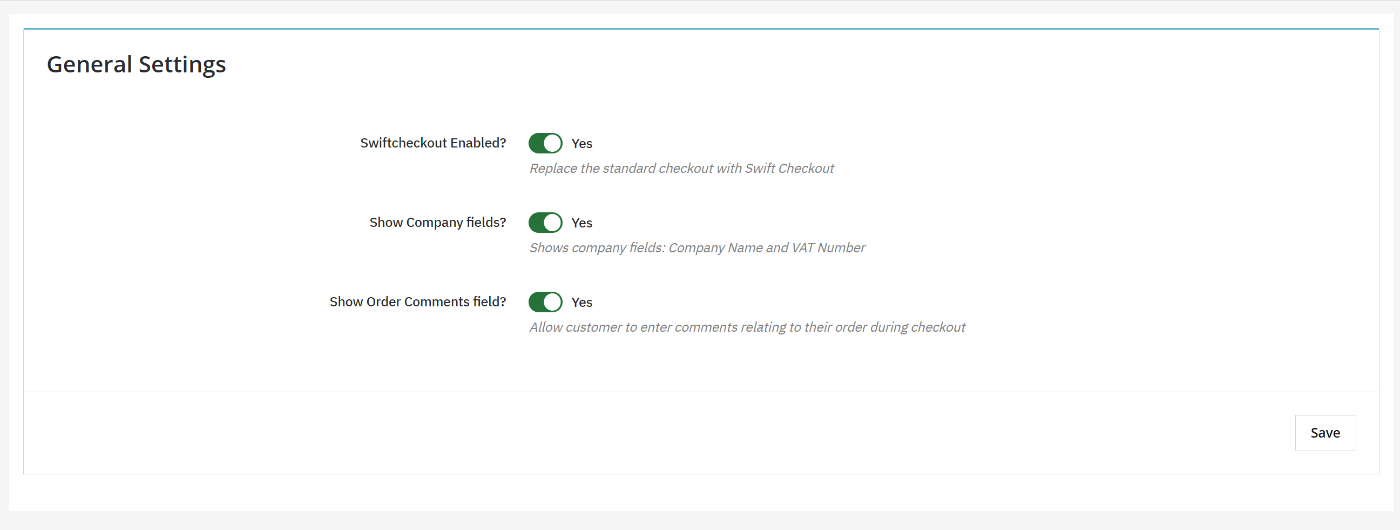Screen dimensions: 1400x530
Task: Toggle the Show Company fields switch
Action: 546,222
